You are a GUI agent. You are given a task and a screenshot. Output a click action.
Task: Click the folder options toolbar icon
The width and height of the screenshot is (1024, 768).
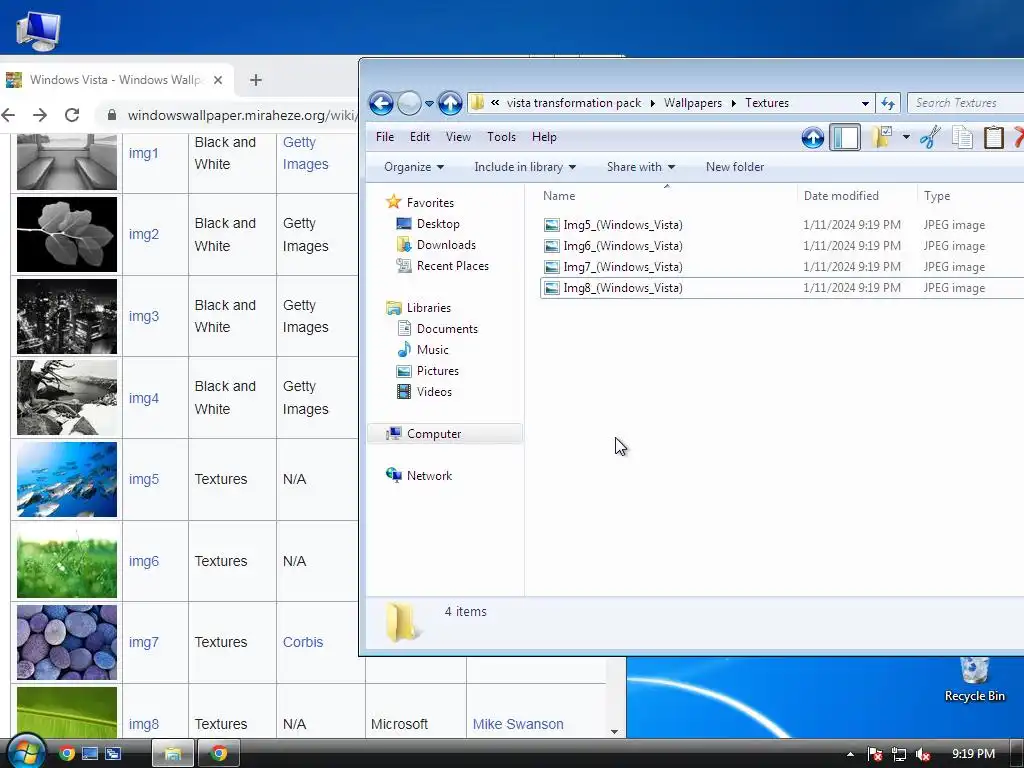882,137
